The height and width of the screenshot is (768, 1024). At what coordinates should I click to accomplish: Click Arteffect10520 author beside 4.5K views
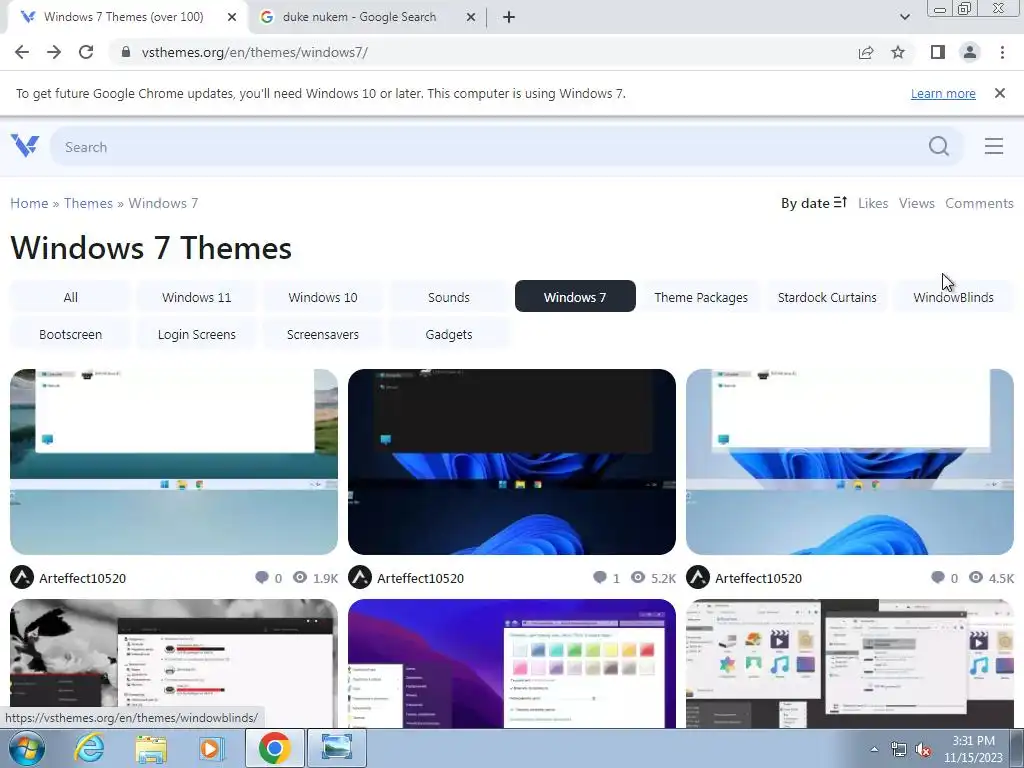point(758,578)
